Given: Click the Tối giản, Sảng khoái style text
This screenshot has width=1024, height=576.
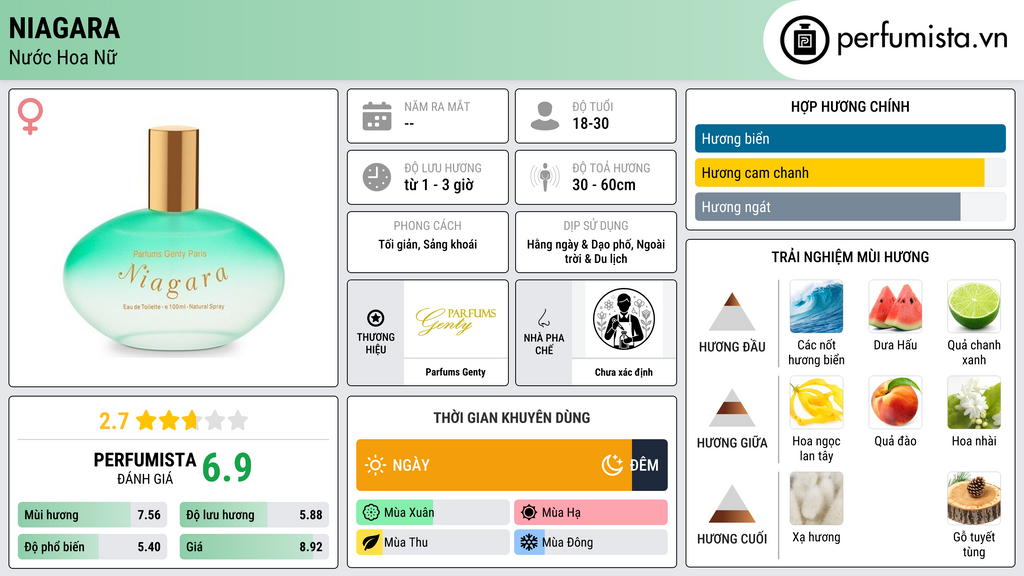Looking at the screenshot, I should coord(428,244).
